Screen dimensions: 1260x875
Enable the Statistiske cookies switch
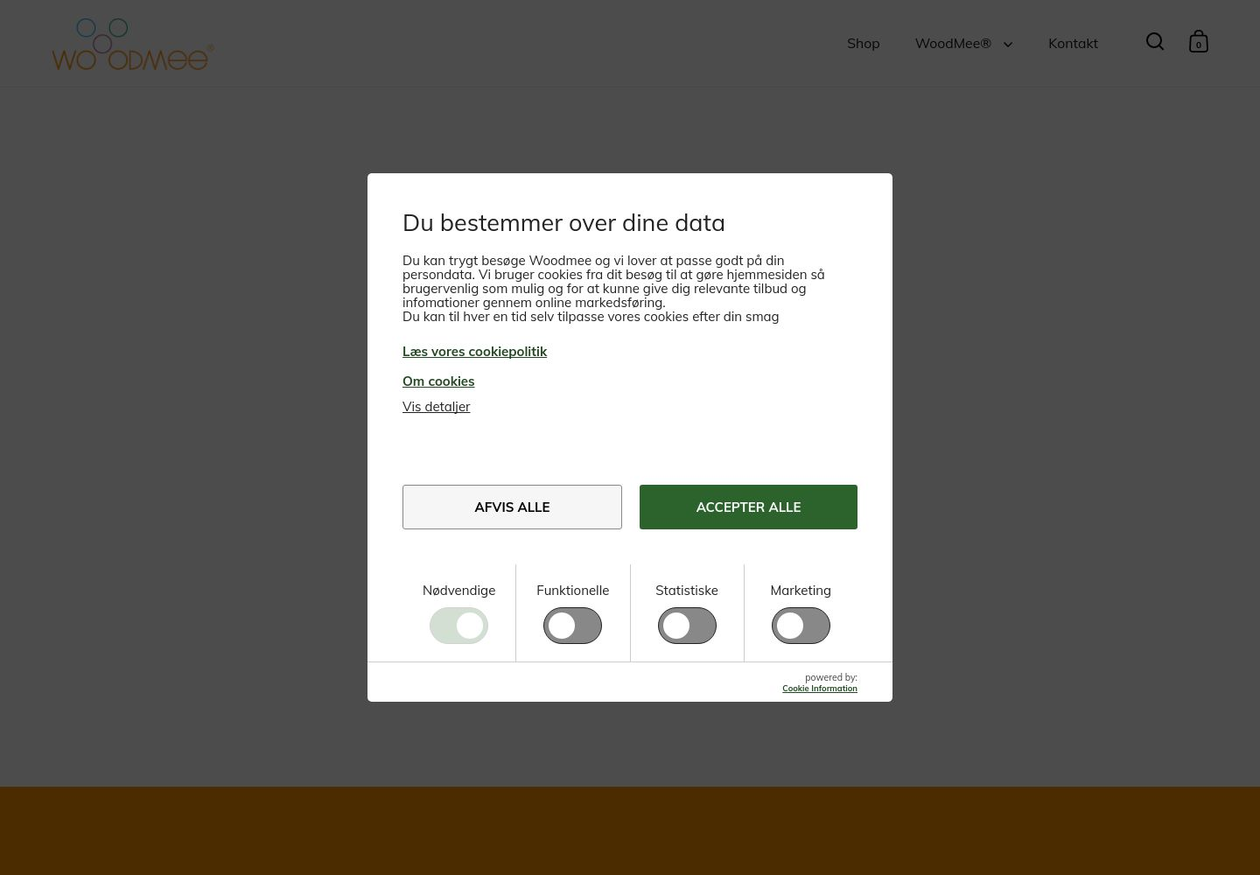[x=687, y=626]
